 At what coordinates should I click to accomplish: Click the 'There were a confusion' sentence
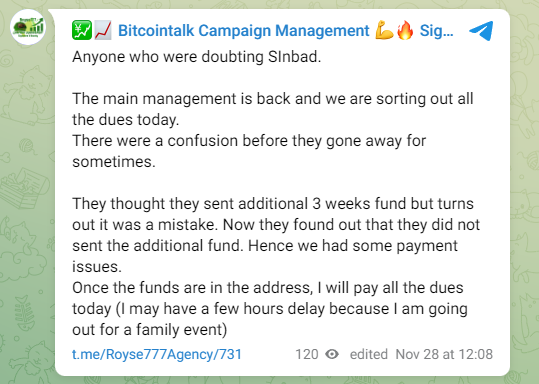point(249,151)
